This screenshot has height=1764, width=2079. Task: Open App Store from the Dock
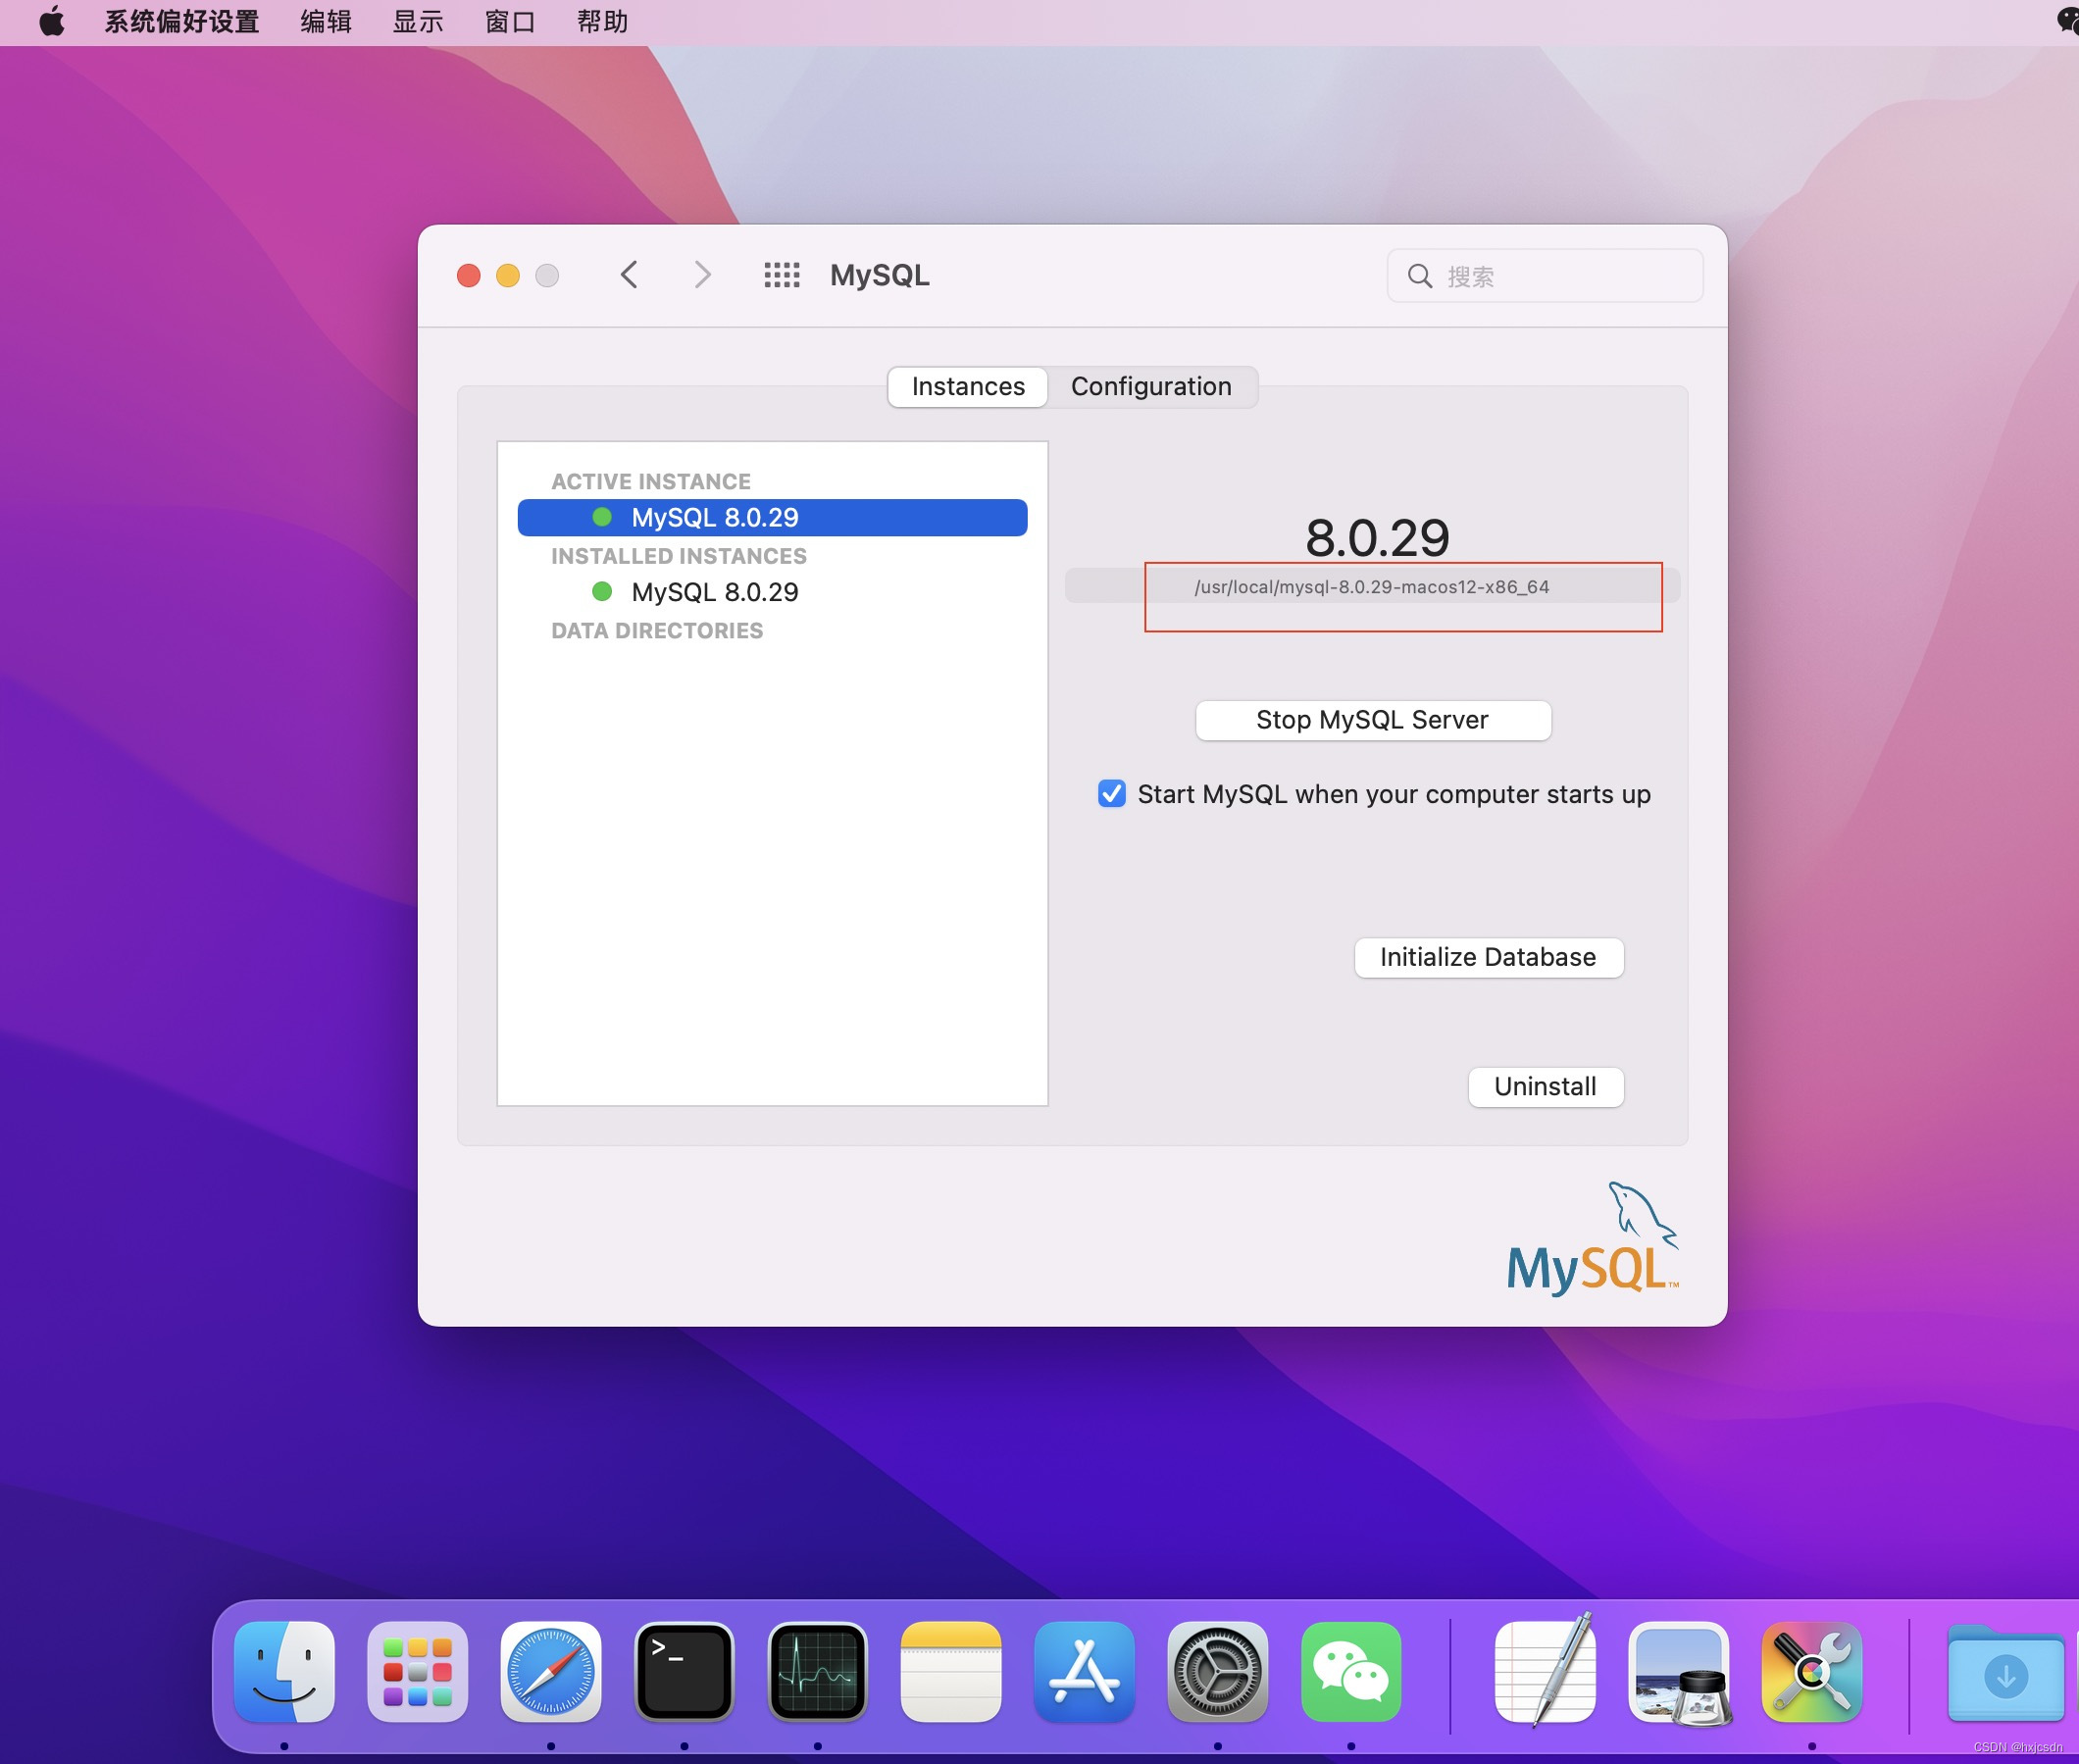[x=1084, y=1671]
